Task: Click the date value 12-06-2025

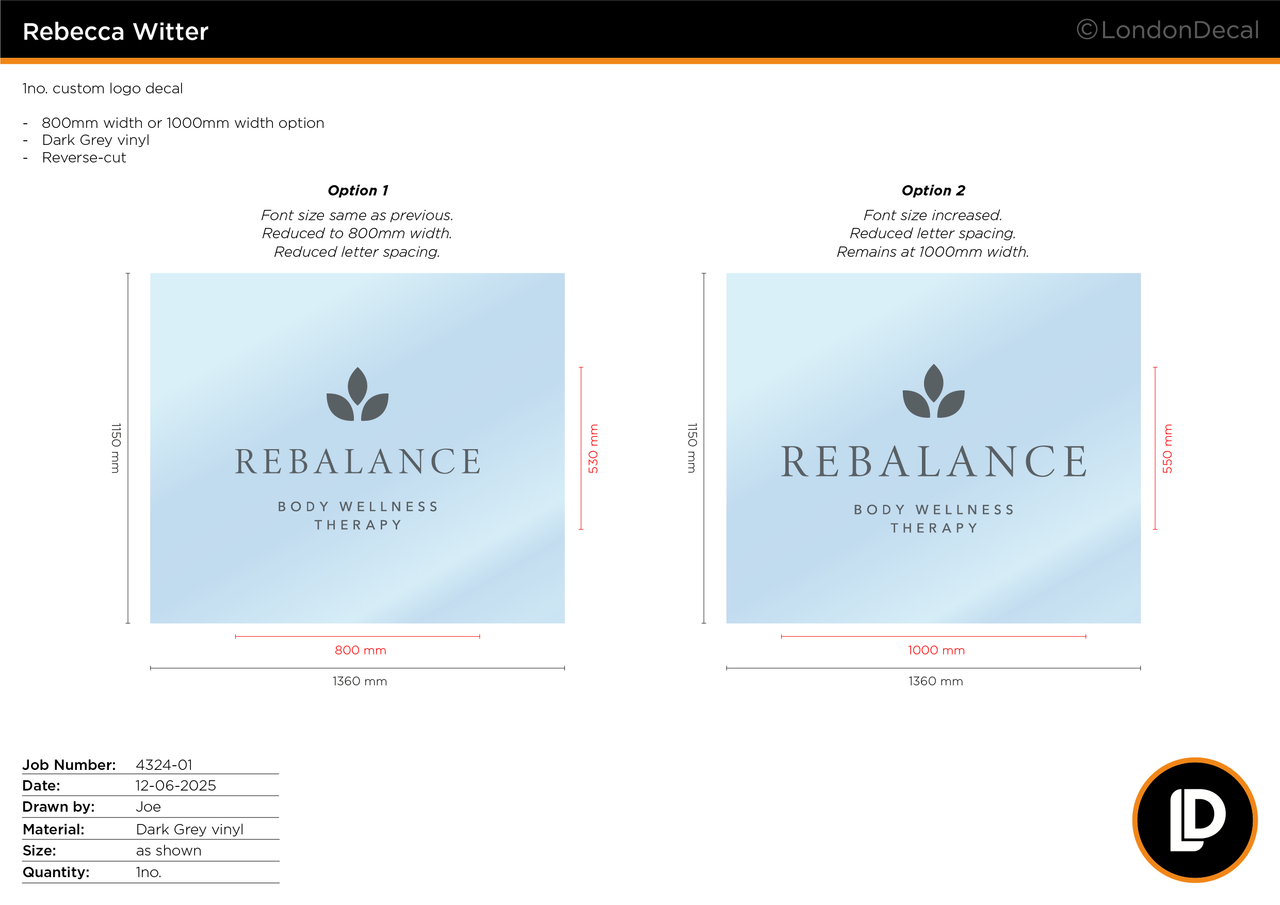Action: (176, 786)
